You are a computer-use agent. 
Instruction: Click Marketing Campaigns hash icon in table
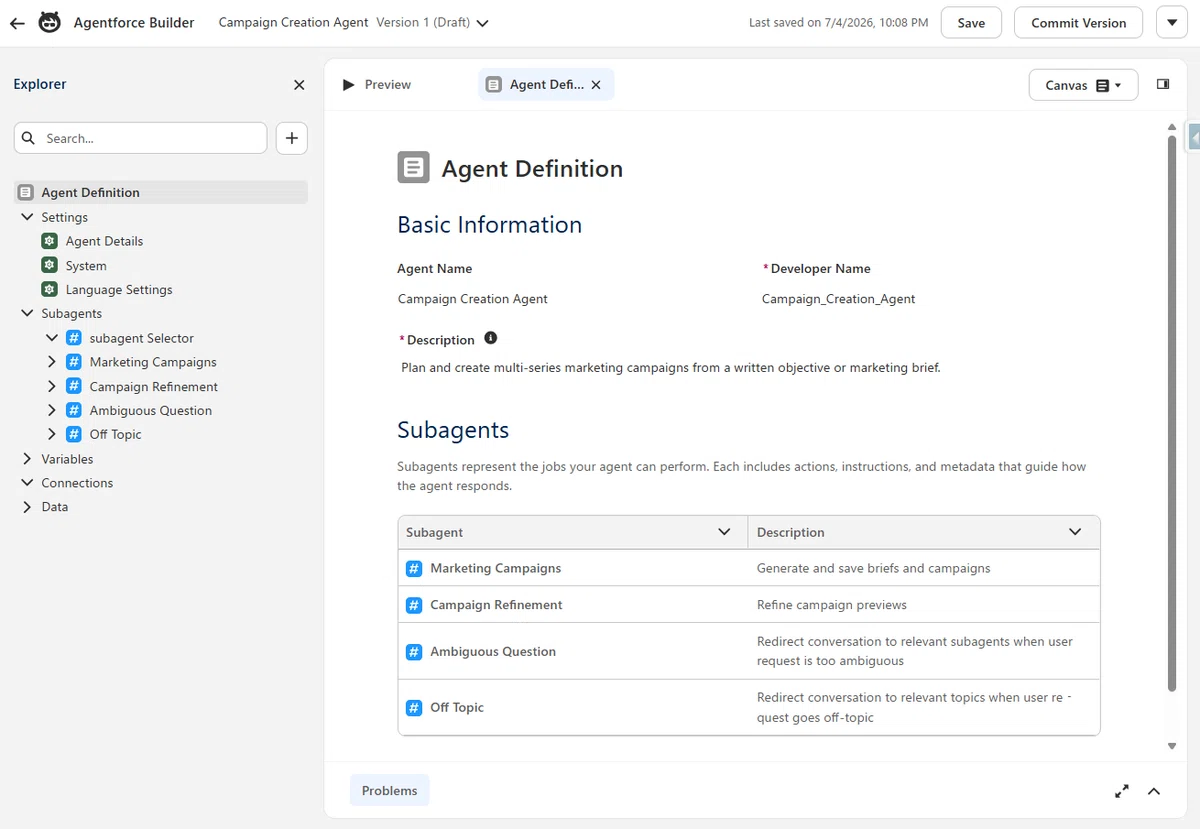(x=414, y=568)
